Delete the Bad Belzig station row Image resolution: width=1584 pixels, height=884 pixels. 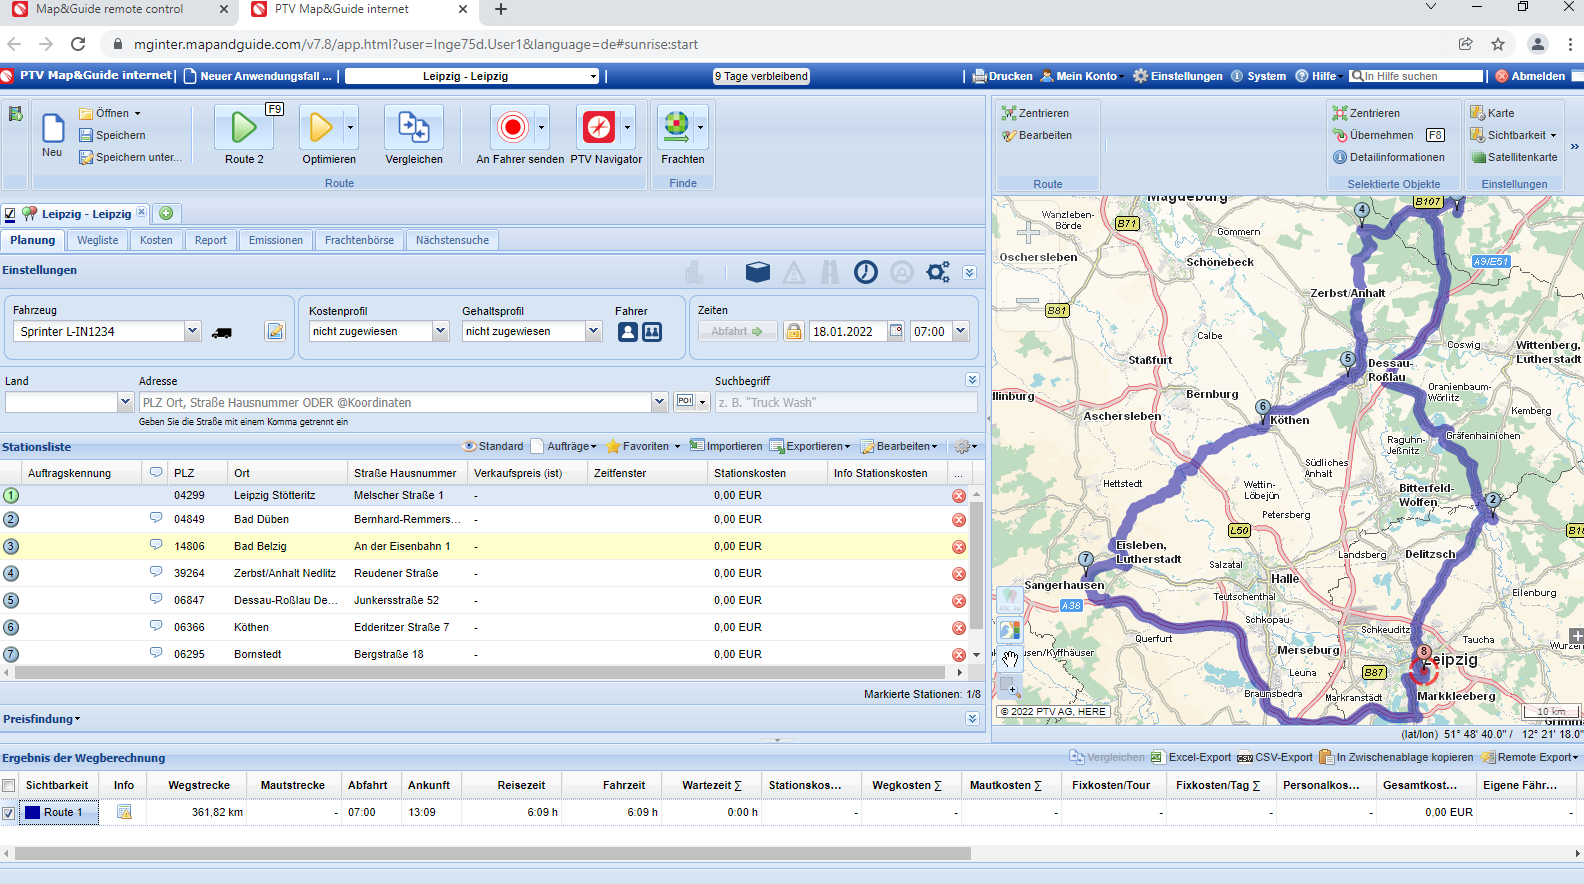tap(959, 547)
